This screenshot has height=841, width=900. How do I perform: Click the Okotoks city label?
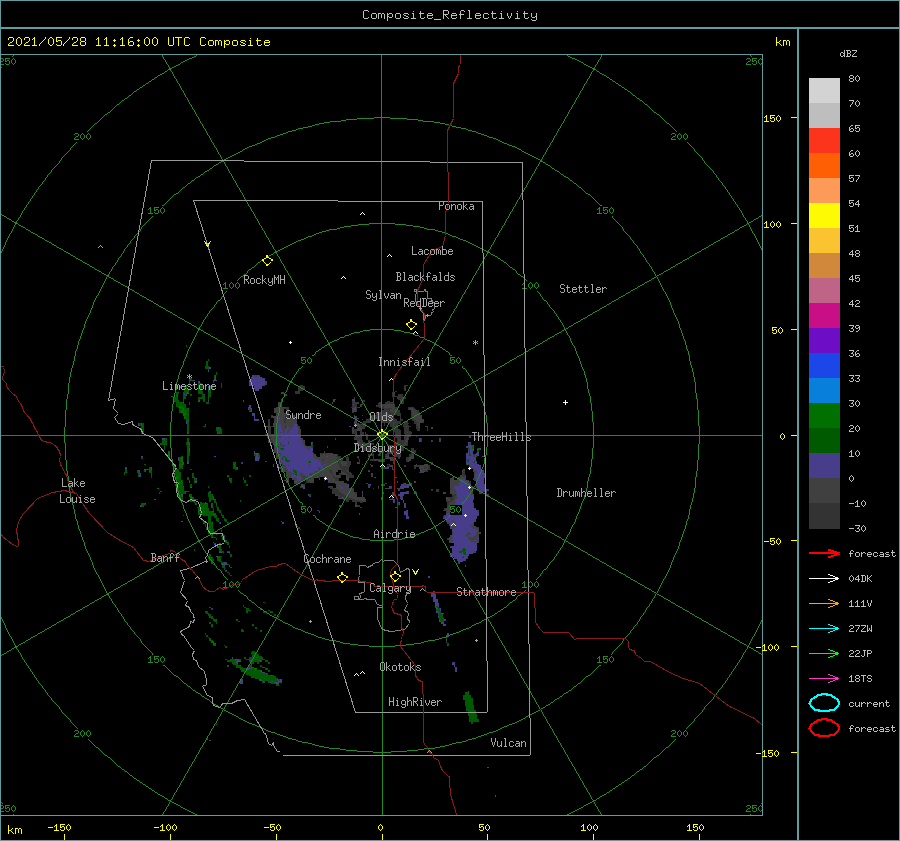[400, 667]
